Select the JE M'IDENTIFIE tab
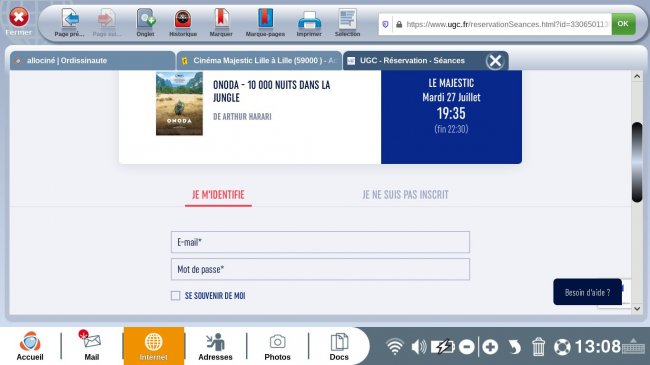This screenshot has width=650, height=365. pyautogui.click(x=218, y=195)
